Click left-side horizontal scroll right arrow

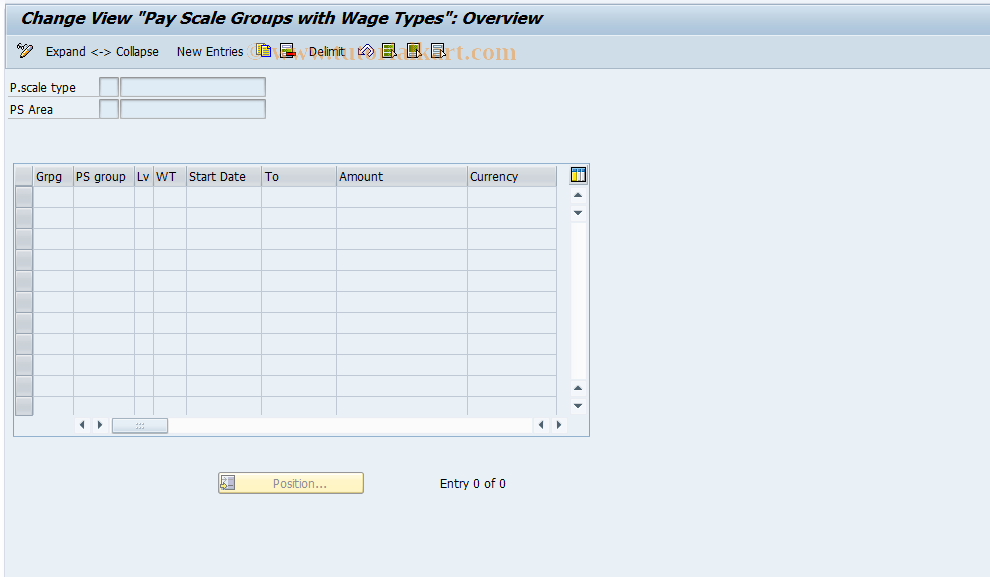(99, 425)
